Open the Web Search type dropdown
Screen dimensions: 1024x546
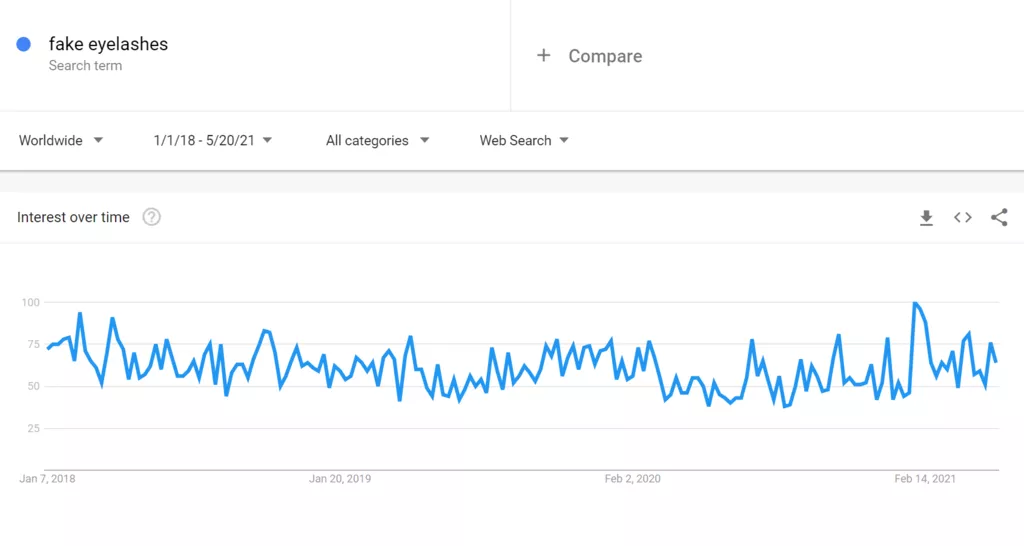tap(524, 140)
